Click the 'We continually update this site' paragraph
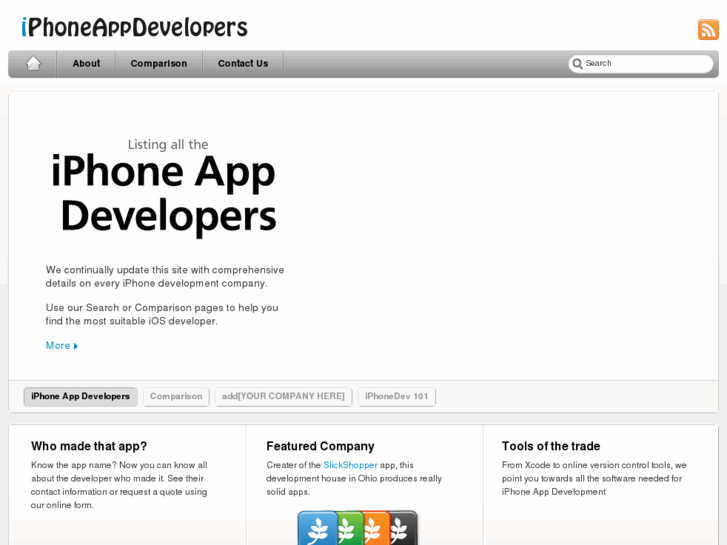The width and height of the screenshot is (727, 545). [165, 276]
